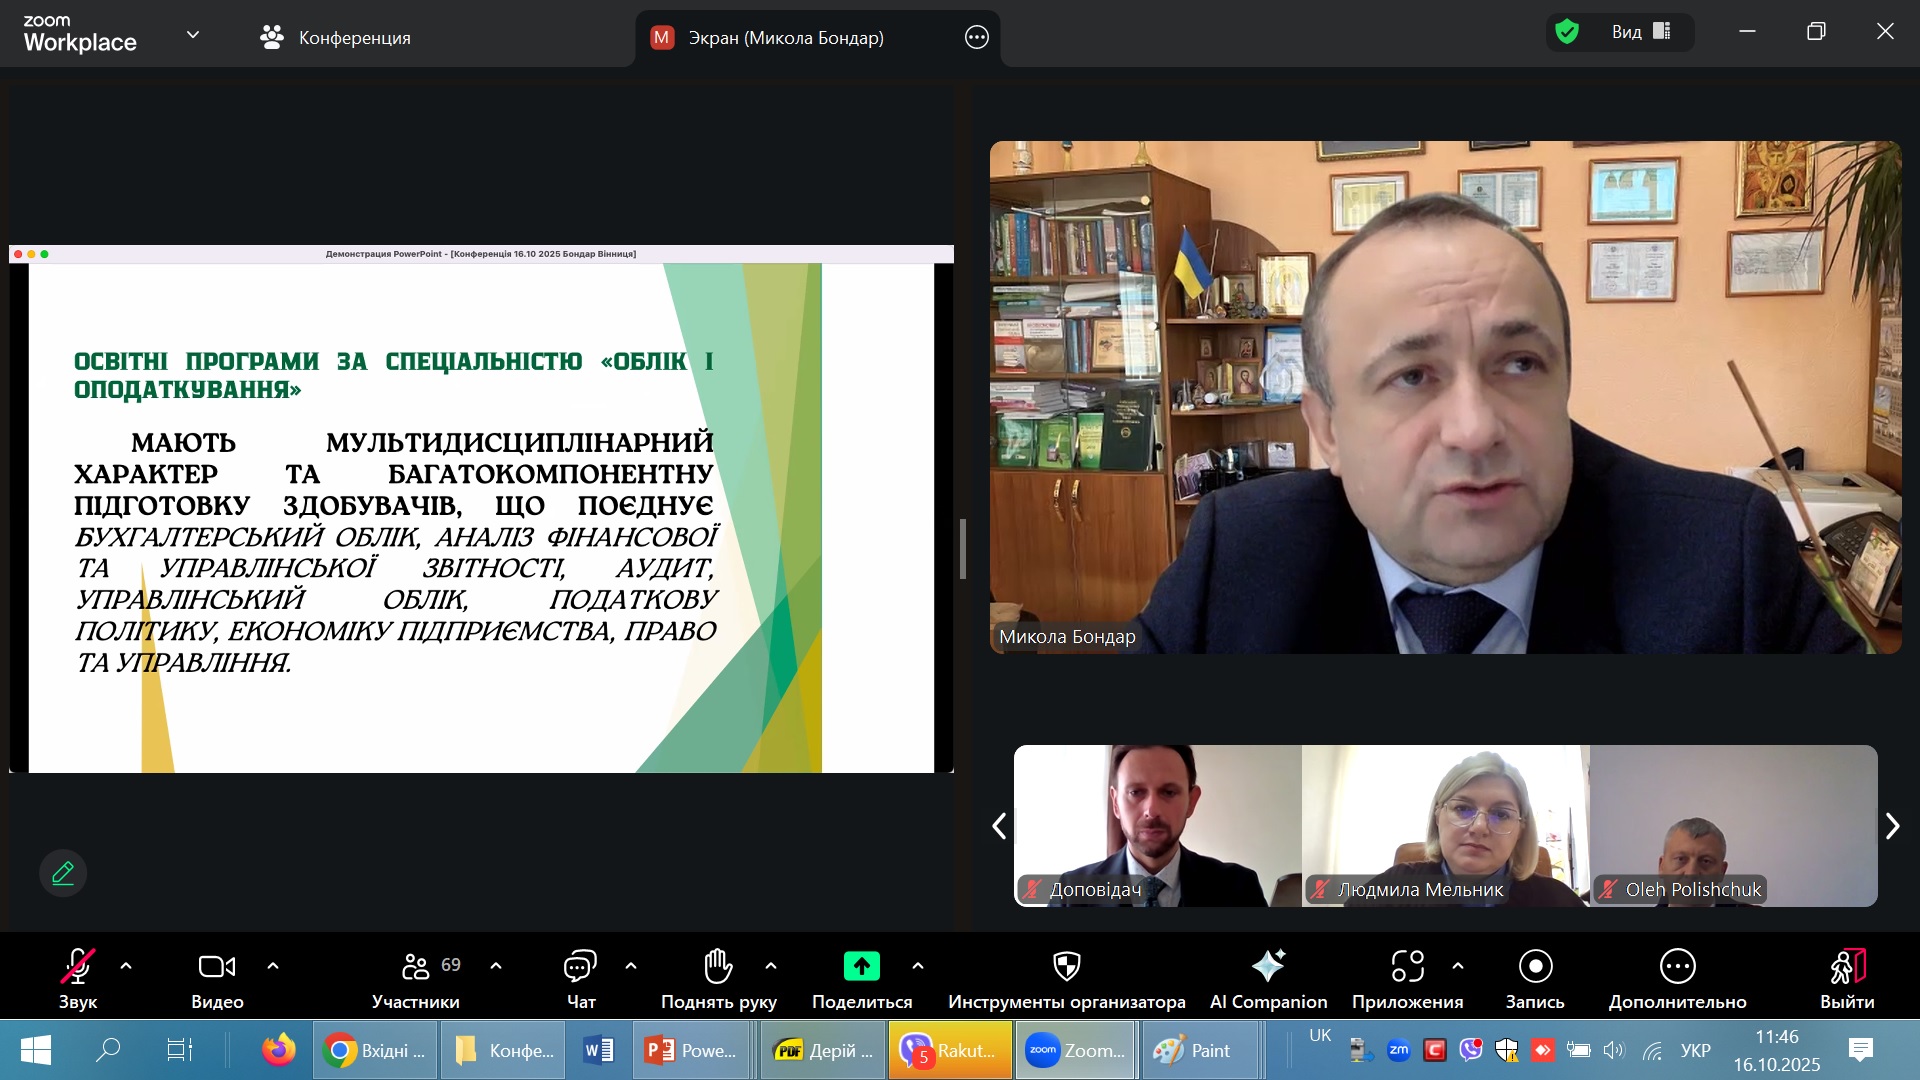Toggle the Video camera on or off

(217, 967)
